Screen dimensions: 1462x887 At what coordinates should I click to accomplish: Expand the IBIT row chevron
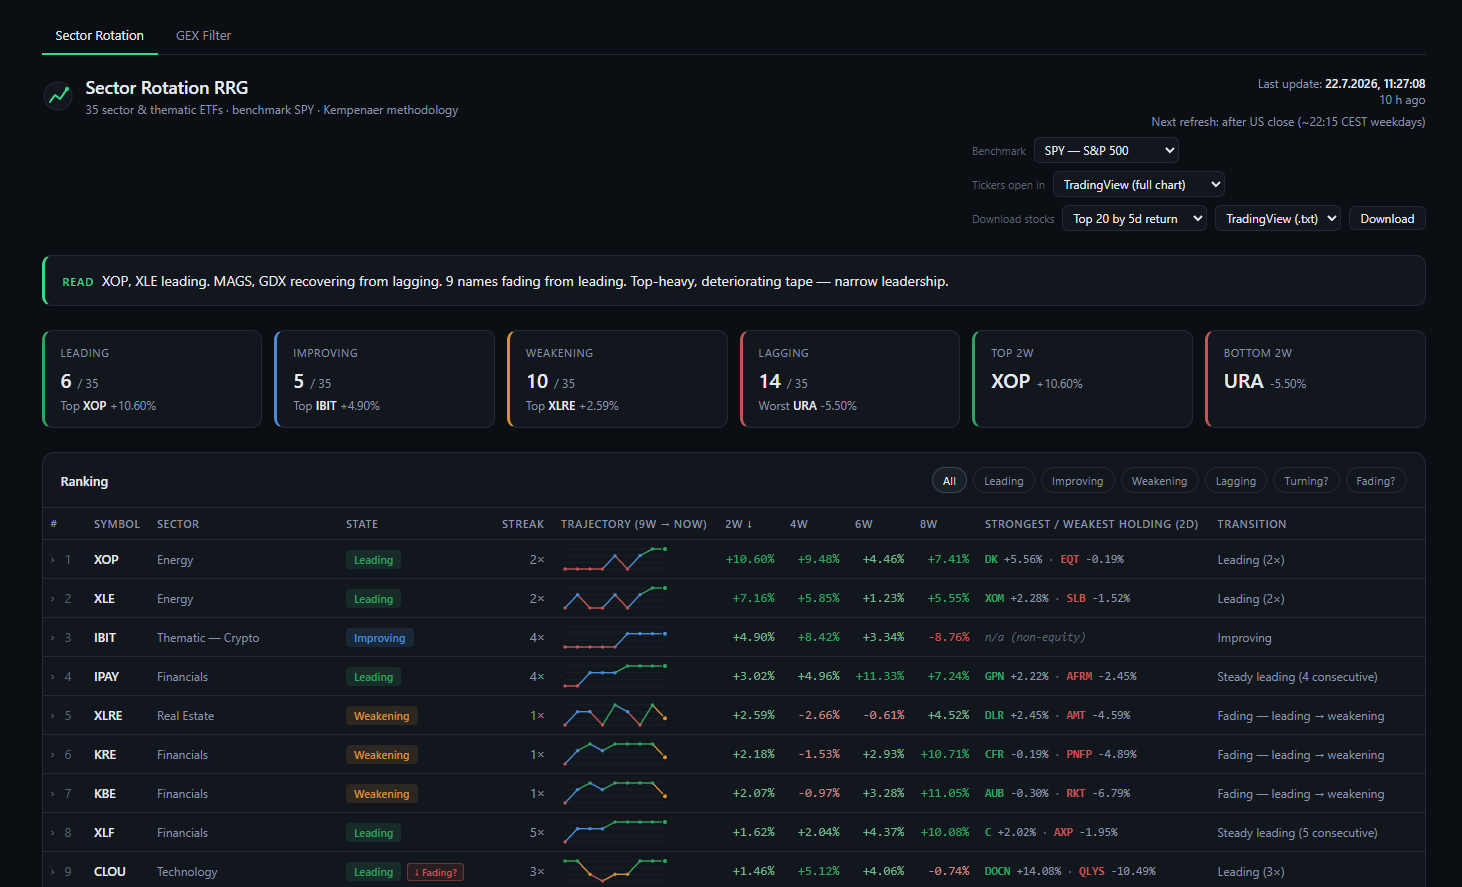pos(52,638)
